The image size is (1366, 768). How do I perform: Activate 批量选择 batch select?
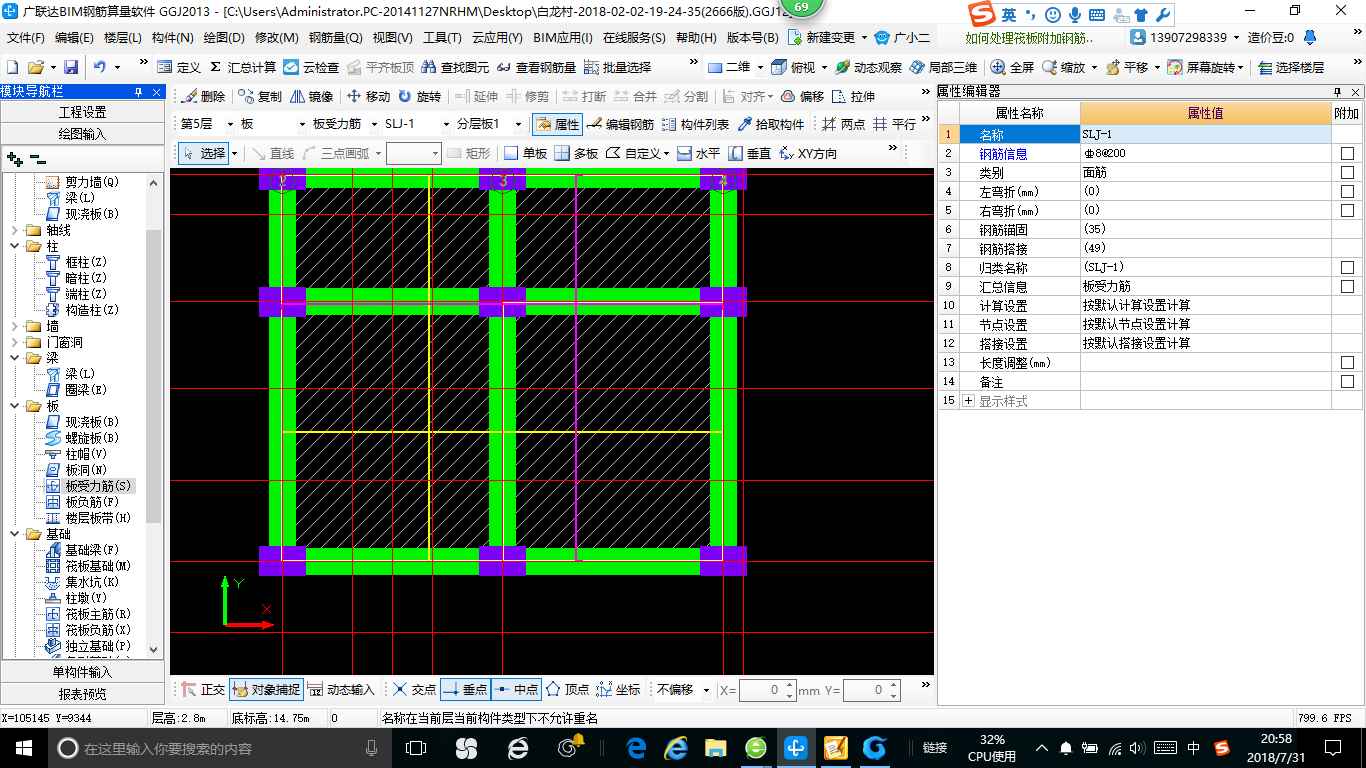pos(617,67)
